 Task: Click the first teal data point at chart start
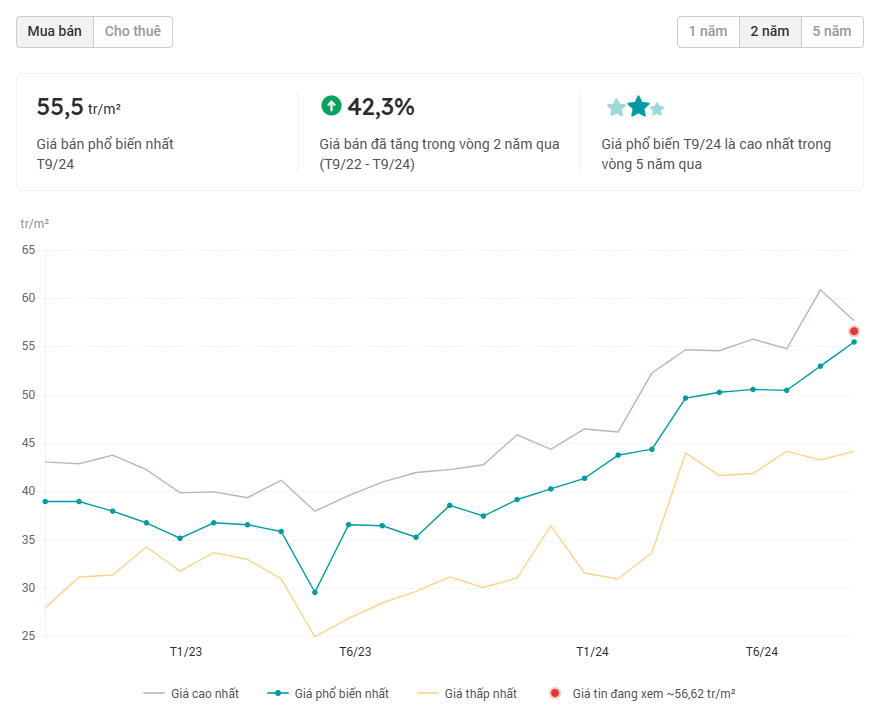pyautogui.click(x=45, y=501)
